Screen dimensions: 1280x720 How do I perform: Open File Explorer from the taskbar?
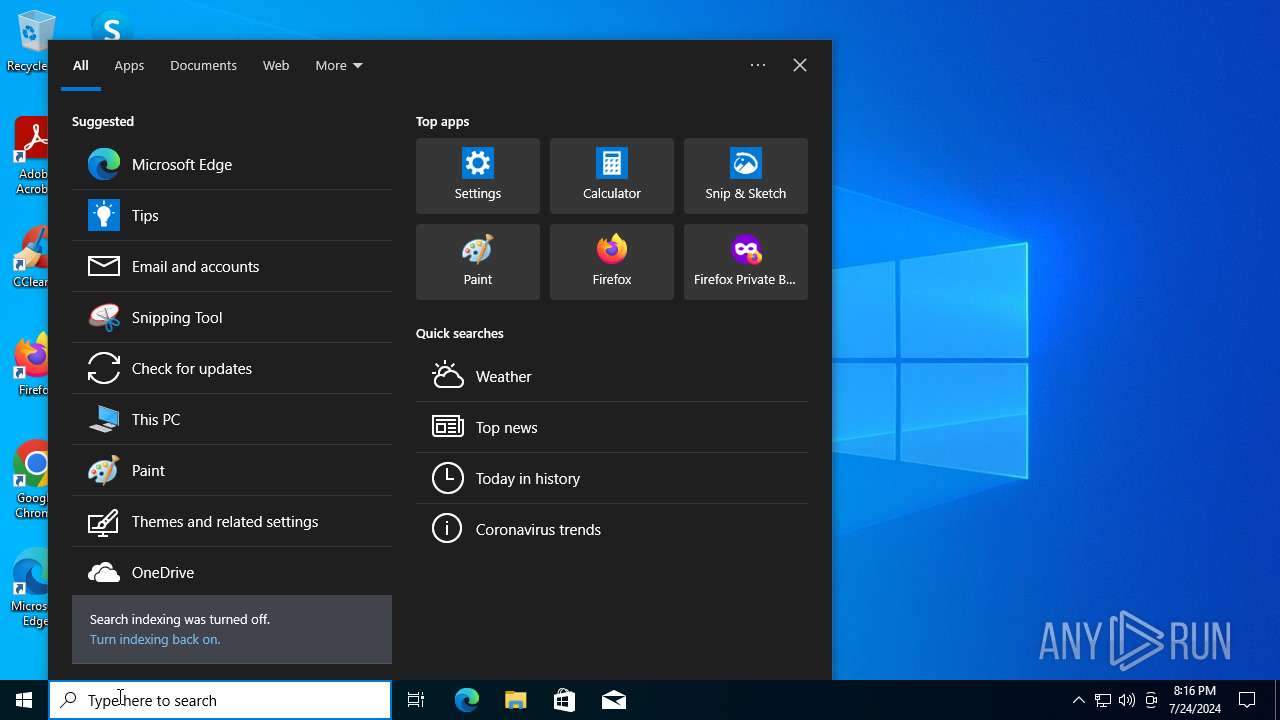pos(516,700)
